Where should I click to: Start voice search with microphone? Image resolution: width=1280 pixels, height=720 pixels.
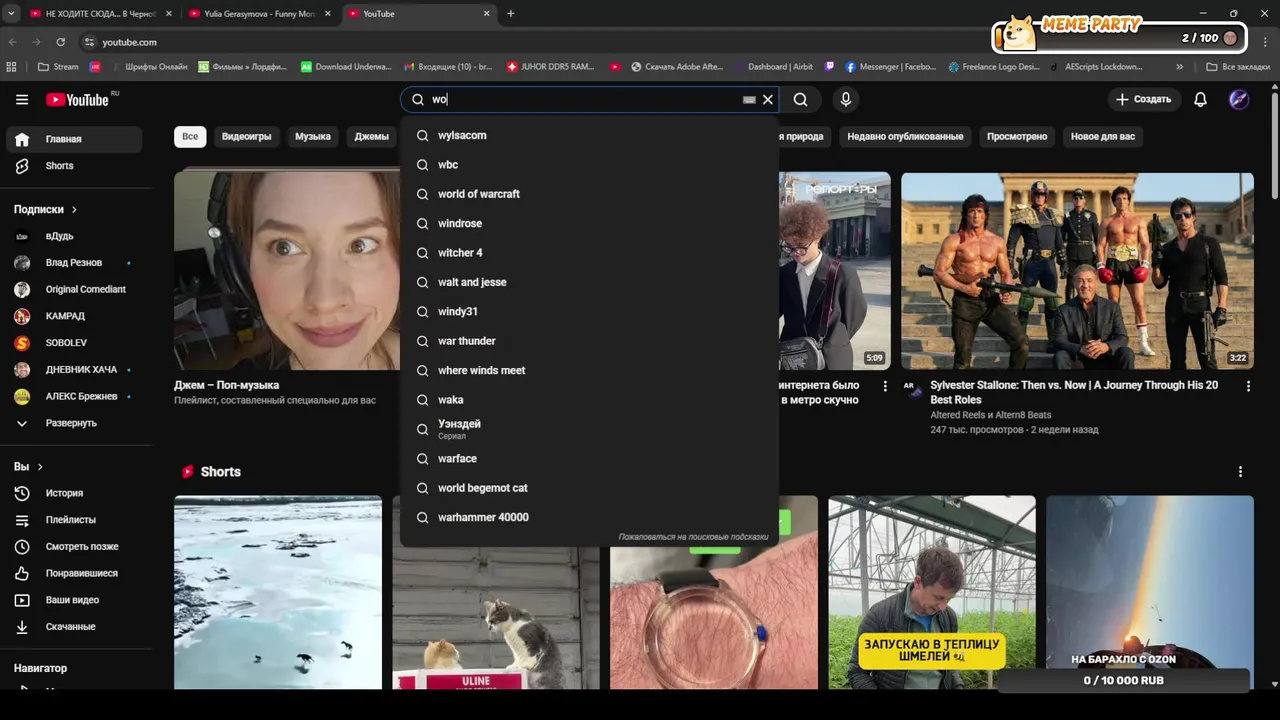846,99
